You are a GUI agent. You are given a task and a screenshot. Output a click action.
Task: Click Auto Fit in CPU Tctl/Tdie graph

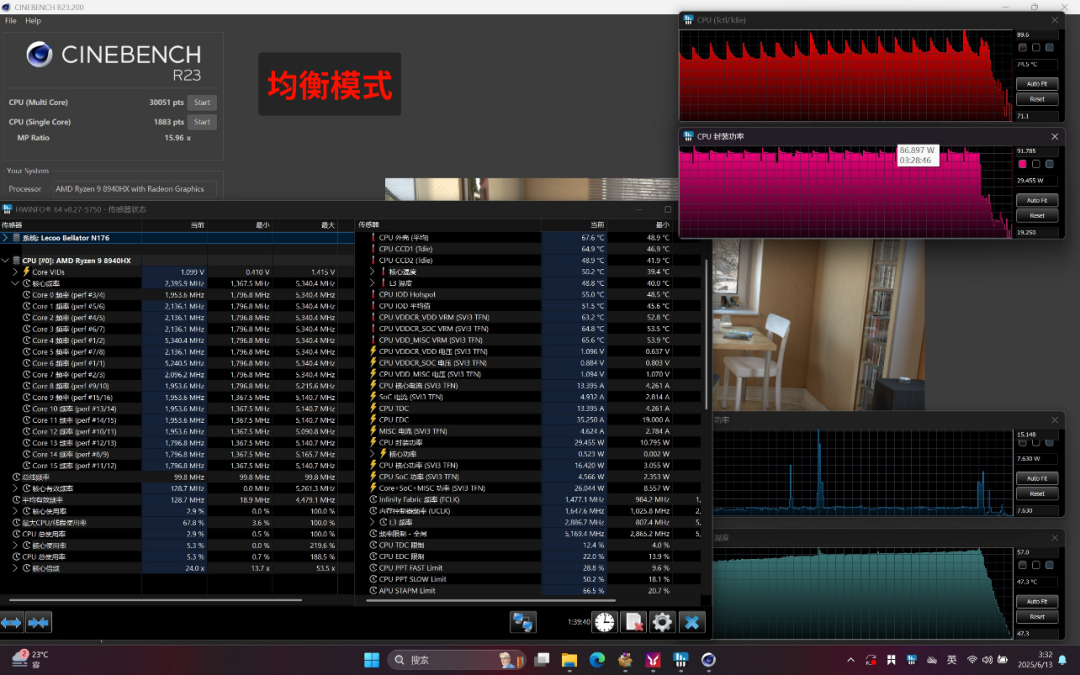coord(1037,83)
